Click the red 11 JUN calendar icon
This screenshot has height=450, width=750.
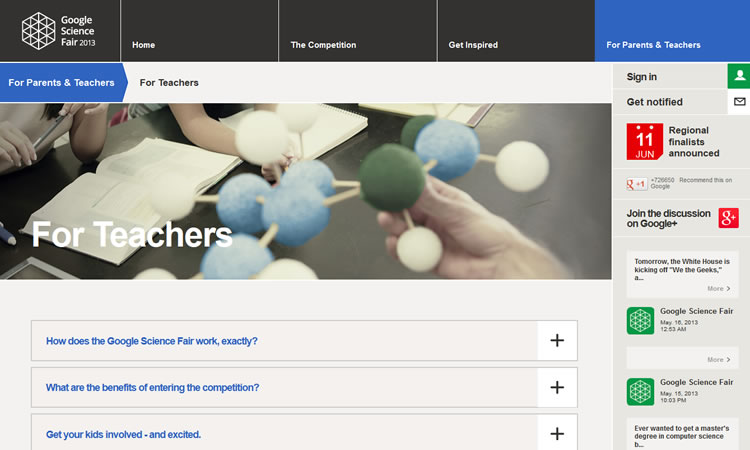[645, 142]
